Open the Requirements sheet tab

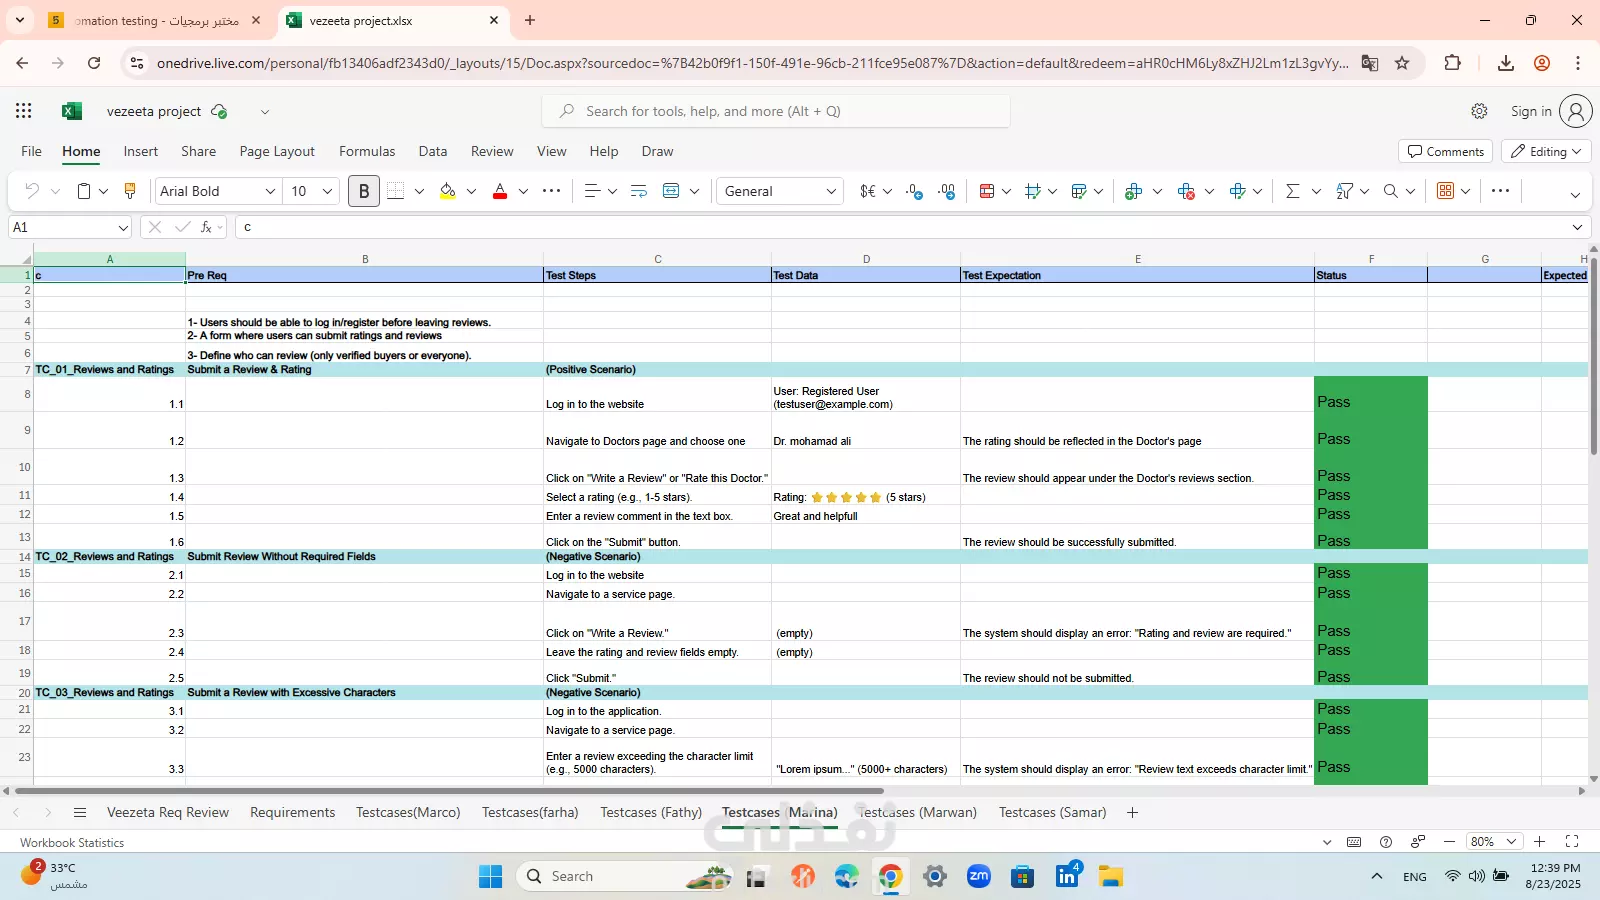tap(292, 812)
